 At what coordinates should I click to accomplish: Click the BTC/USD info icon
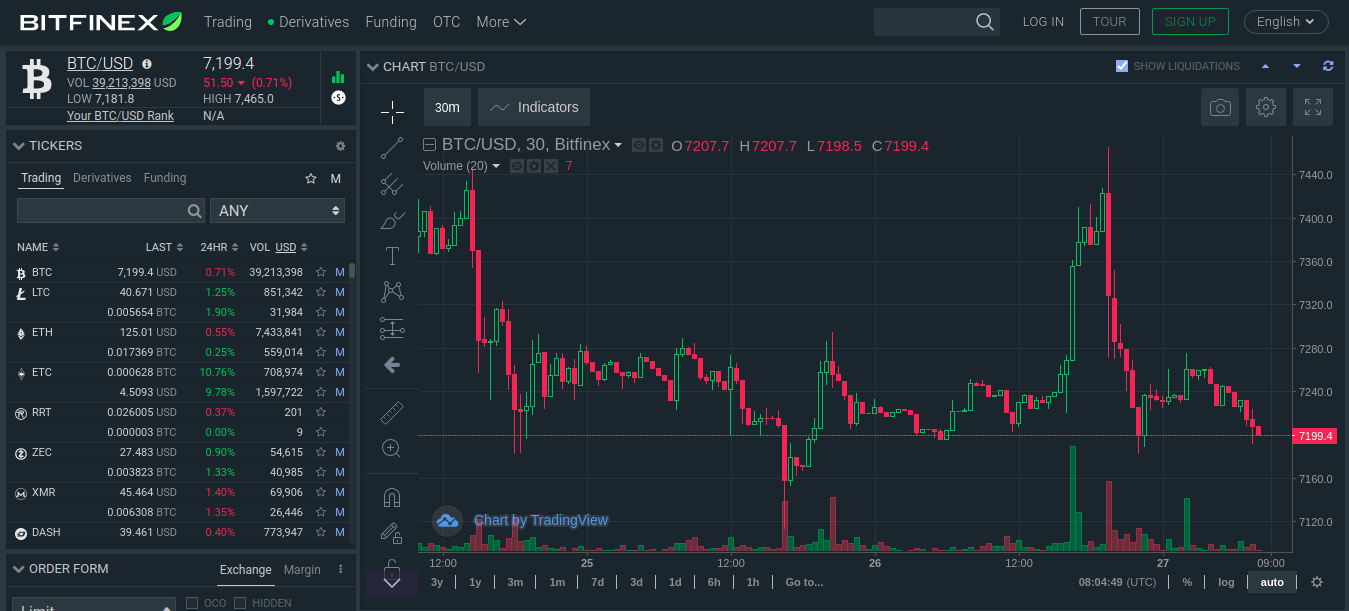click(x=147, y=63)
